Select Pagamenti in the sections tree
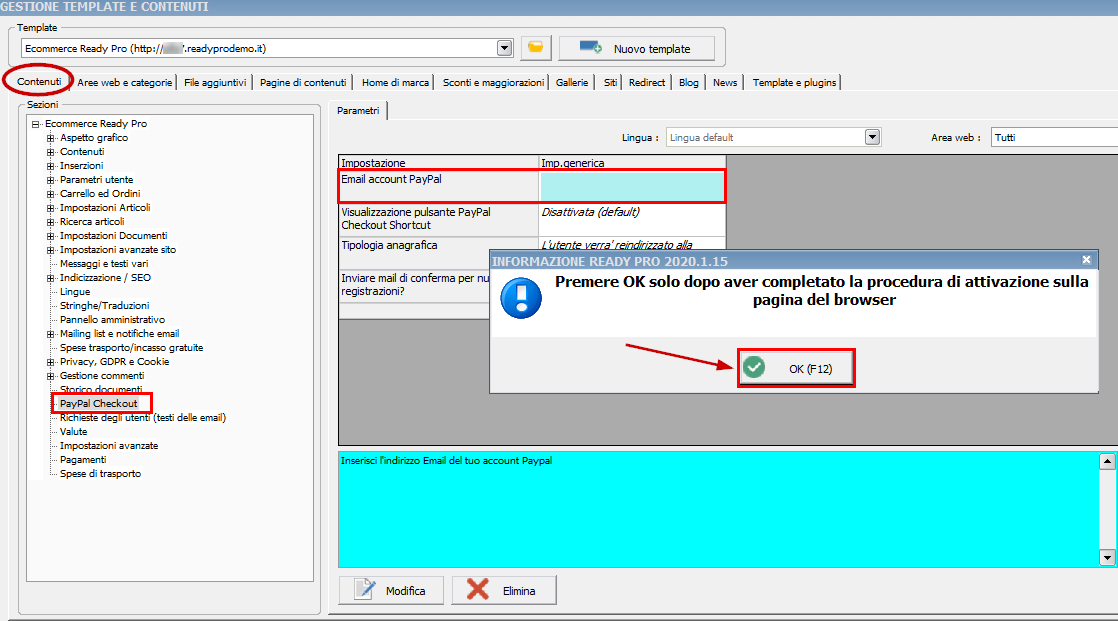This screenshot has height=621, width=1118. click(x=83, y=460)
